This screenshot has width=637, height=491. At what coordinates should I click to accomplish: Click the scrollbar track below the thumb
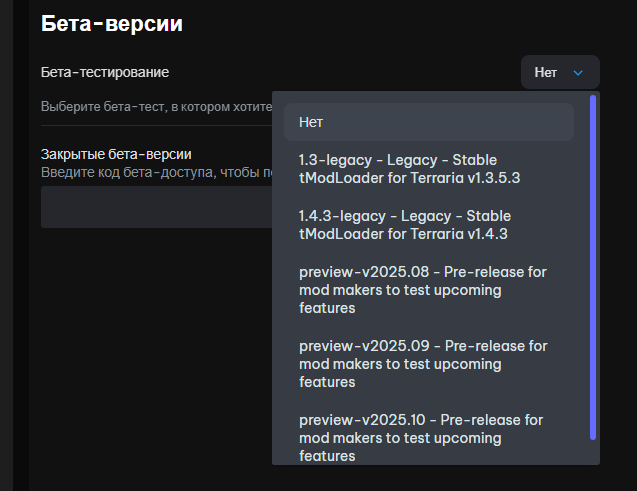pyautogui.click(x=593, y=452)
